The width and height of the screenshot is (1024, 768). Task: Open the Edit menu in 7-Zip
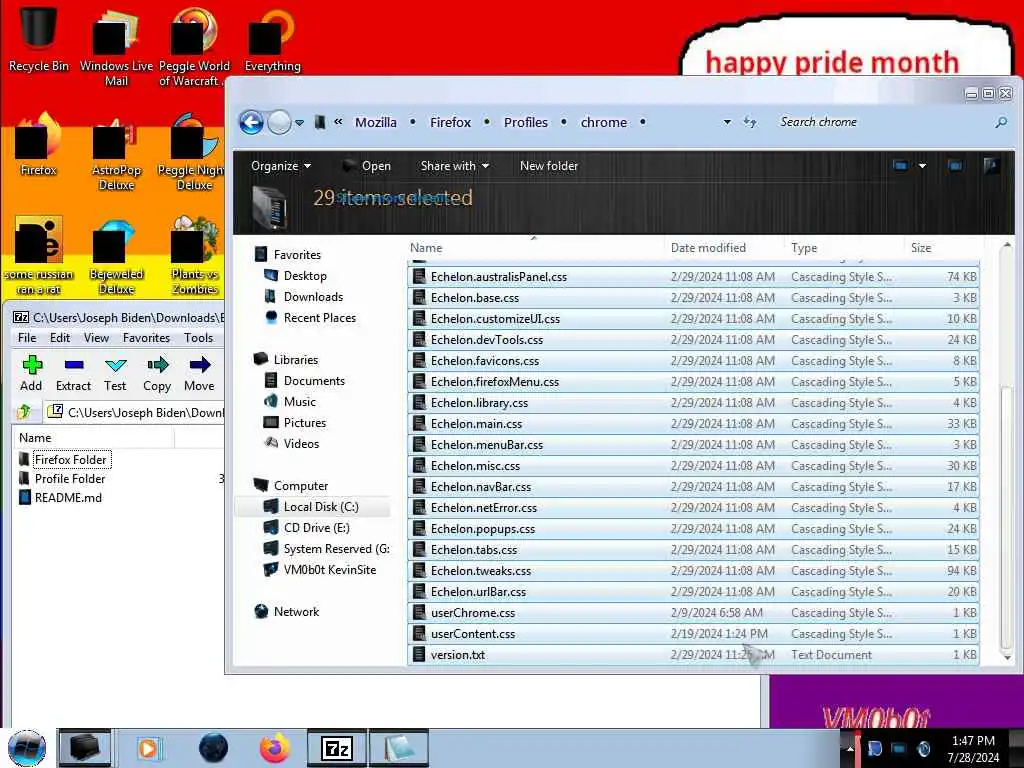(x=59, y=338)
